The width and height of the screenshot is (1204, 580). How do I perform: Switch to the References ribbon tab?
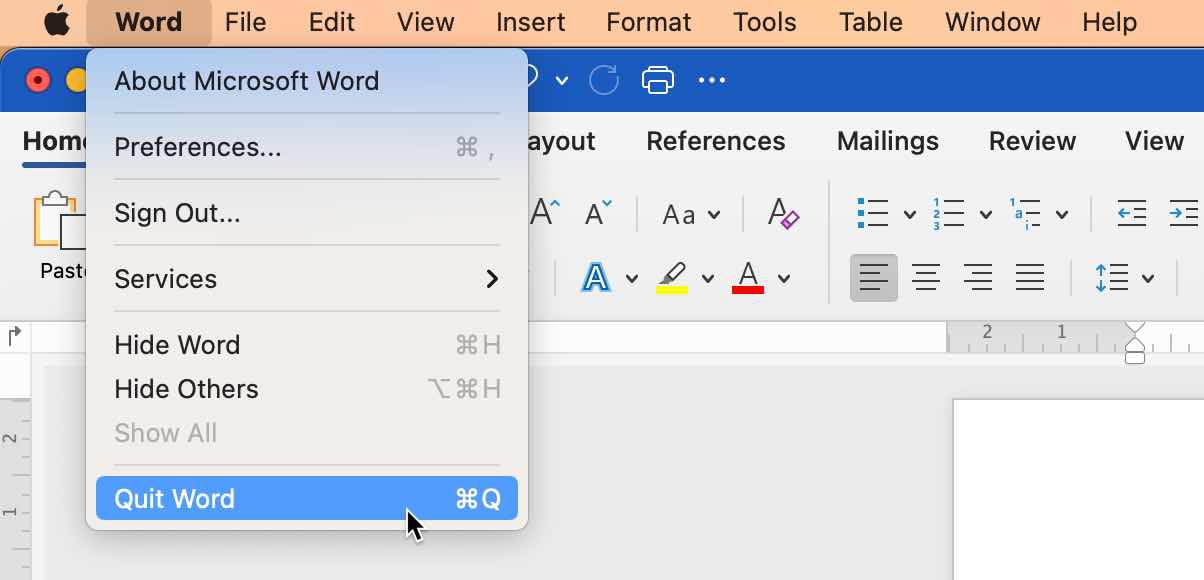coord(715,142)
